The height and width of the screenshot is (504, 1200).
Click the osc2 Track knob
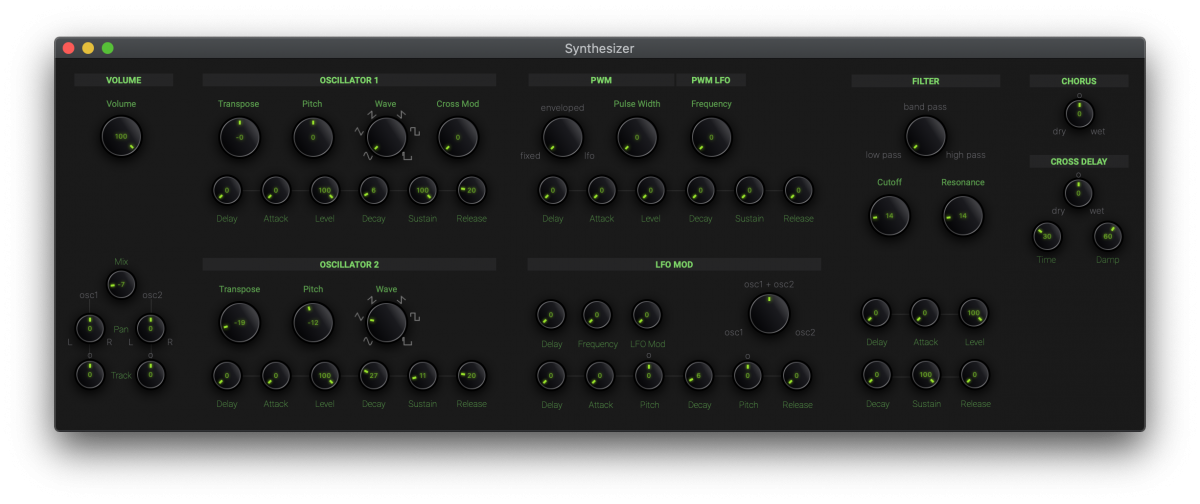[151, 375]
